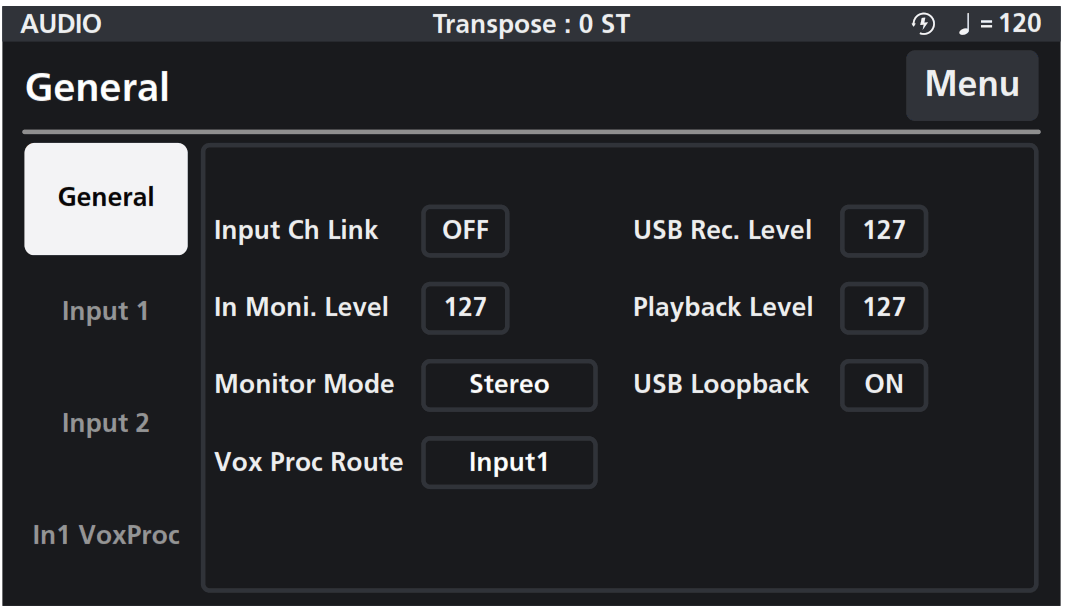Click the Input Ch Link label
Viewport: 1067px width, 612px height.
(x=296, y=230)
